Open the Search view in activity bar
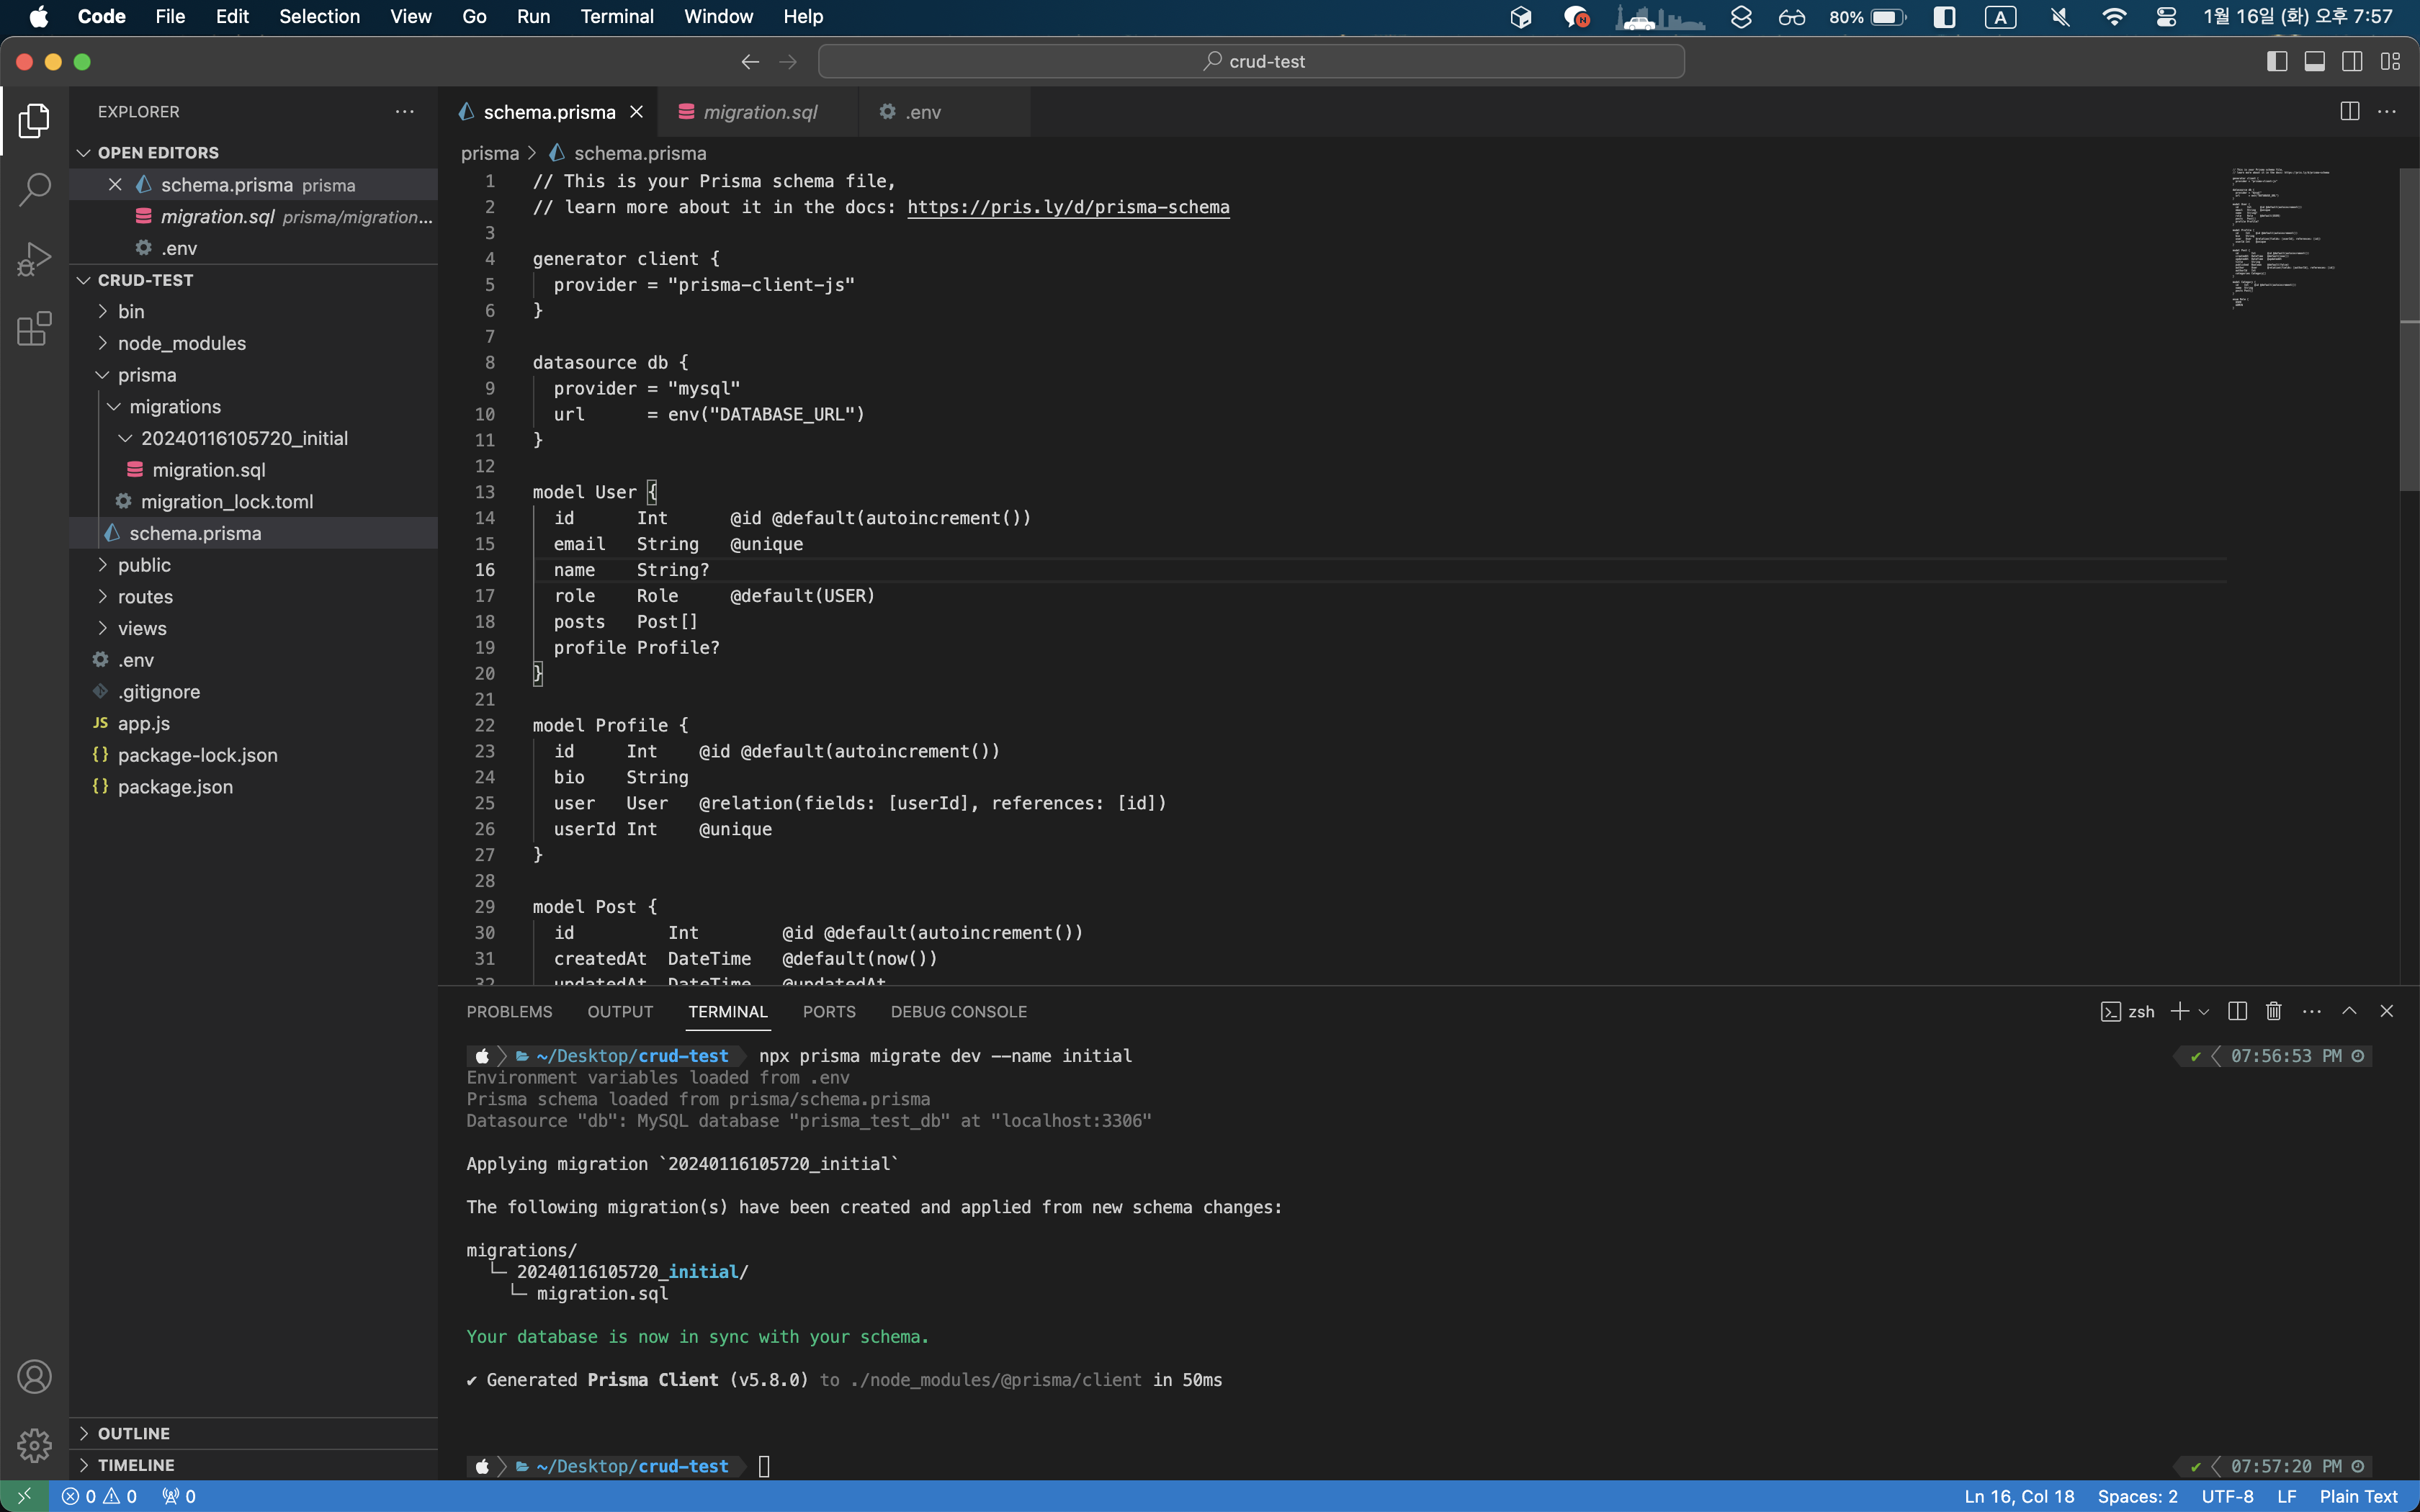This screenshot has height=1512, width=2420. point(34,189)
